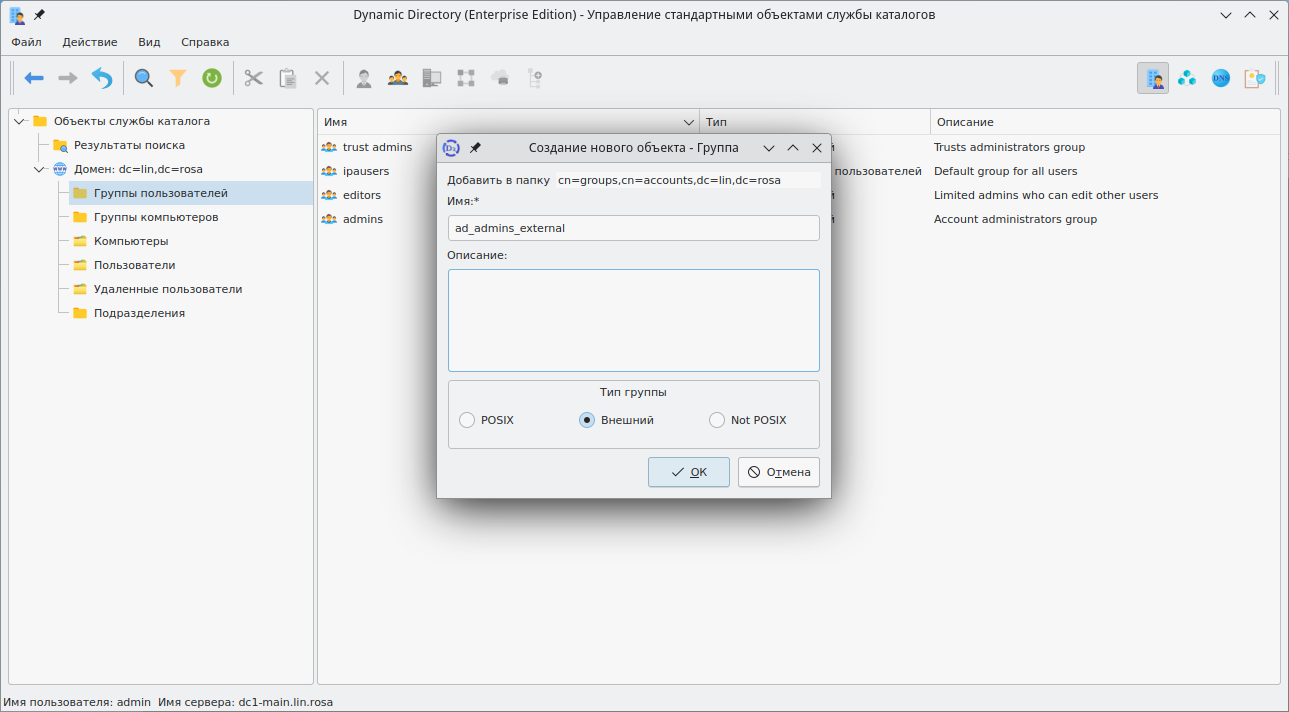This screenshot has width=1289, height=712.
Task: Open search with the magnifying glass icon
Action: click(144, 78)
